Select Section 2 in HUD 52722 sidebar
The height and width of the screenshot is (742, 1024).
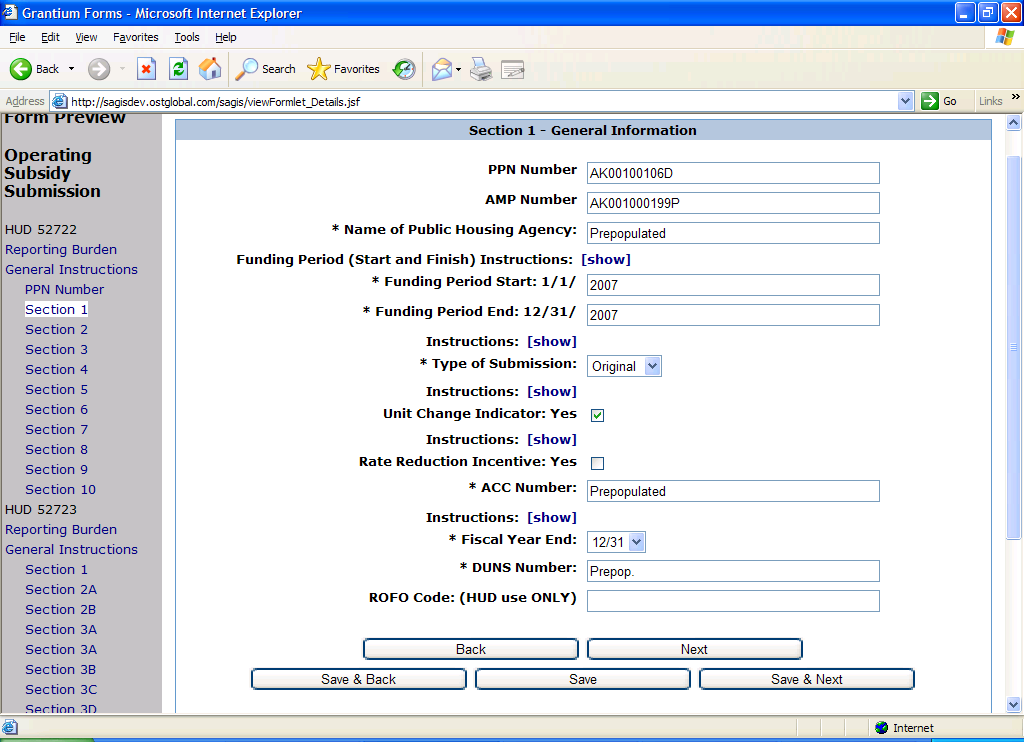click(x=56, y=329)
